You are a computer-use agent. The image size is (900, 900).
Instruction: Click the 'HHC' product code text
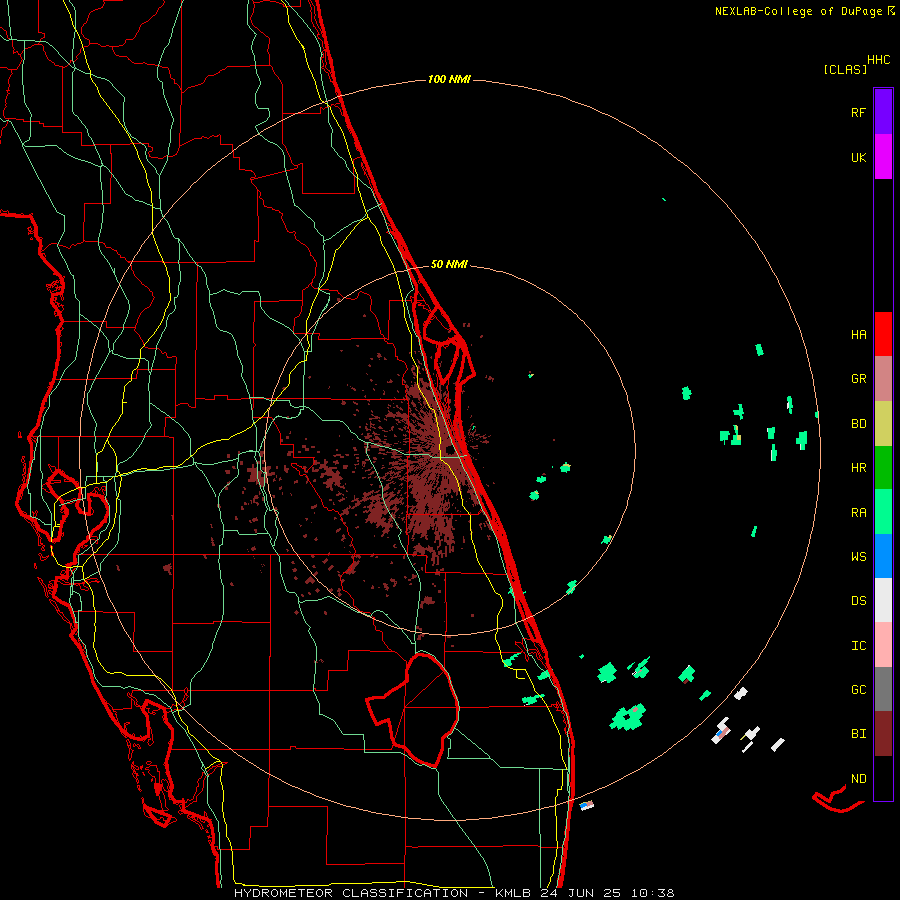click(879, 60)
